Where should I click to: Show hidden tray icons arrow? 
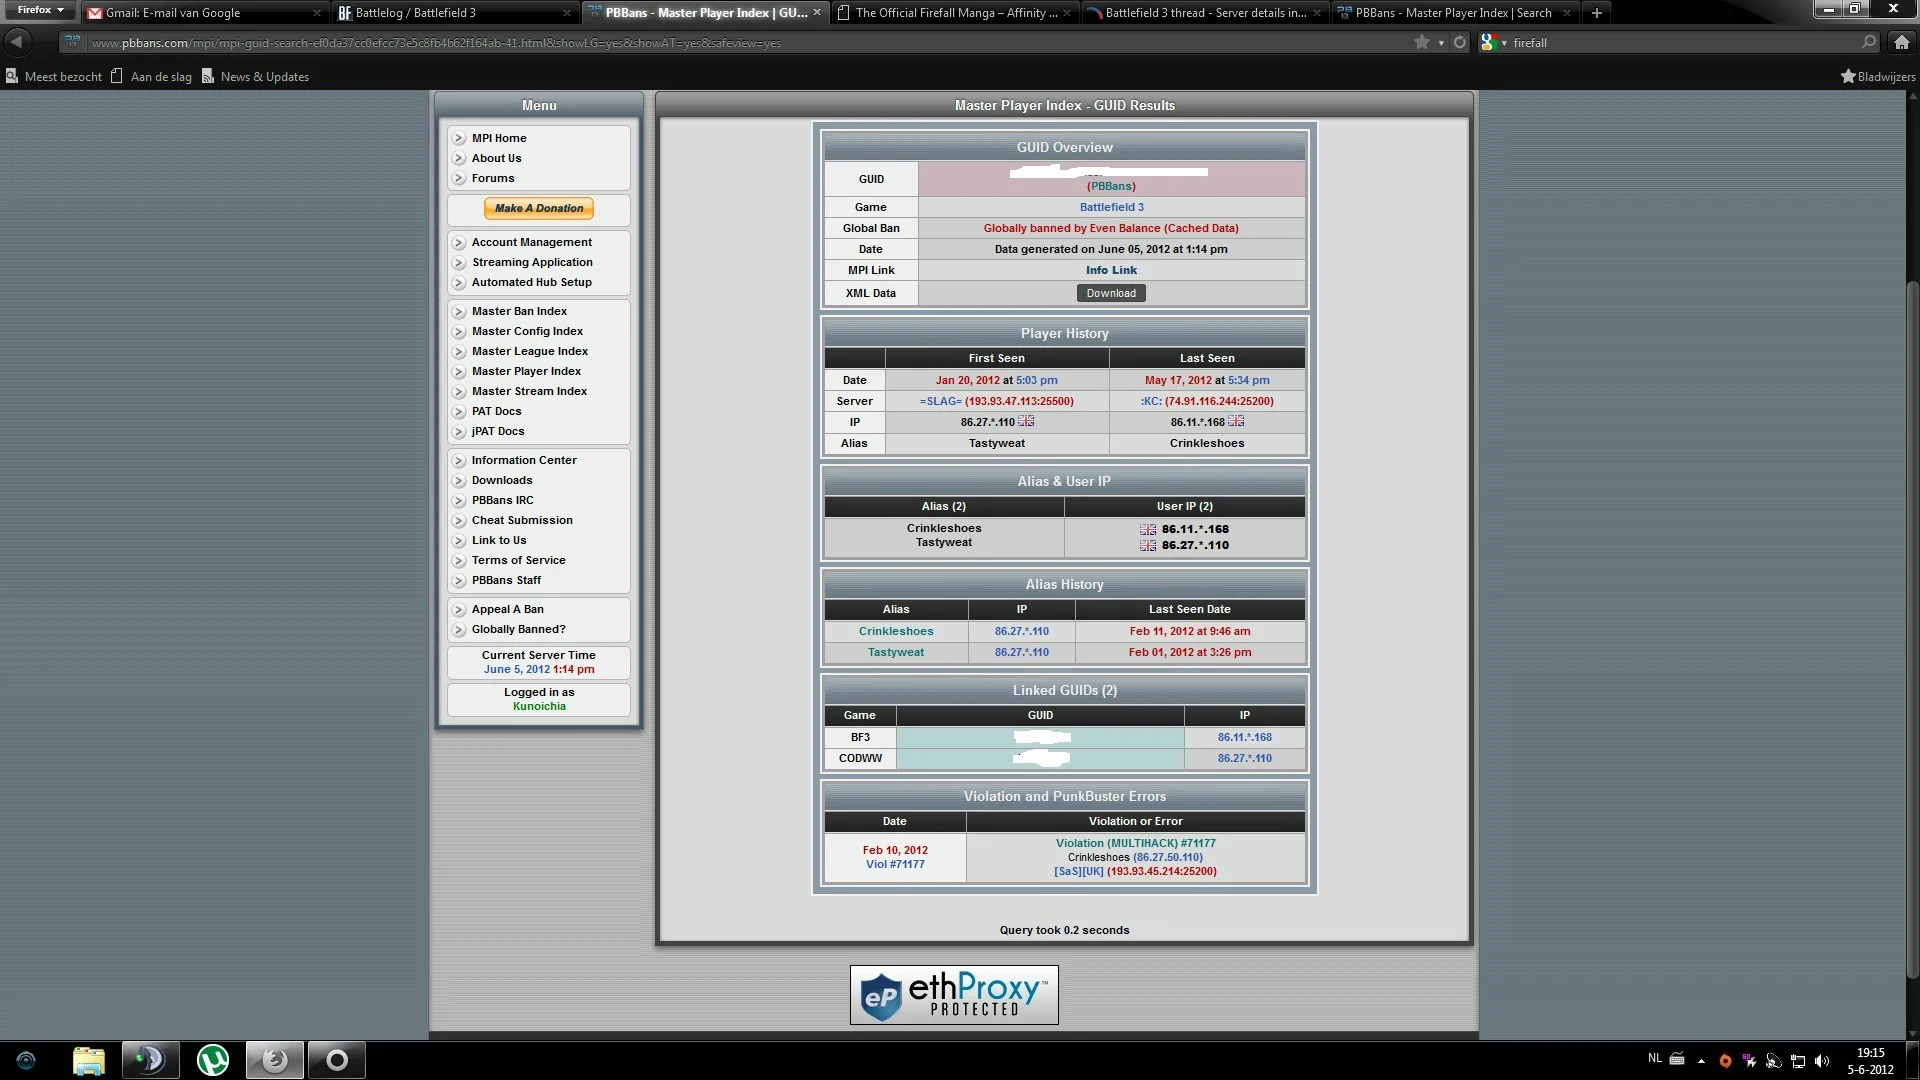pyautogui.click(x=1701, y=1061)
